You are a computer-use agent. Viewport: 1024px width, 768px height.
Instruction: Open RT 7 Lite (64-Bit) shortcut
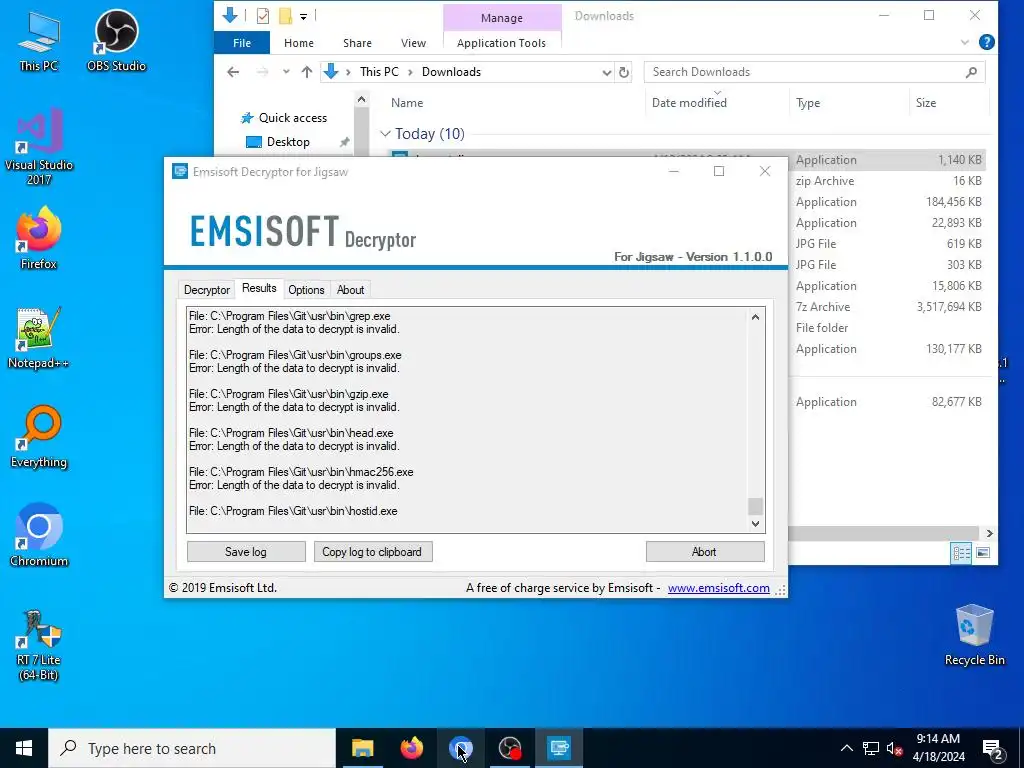(39, 645)
